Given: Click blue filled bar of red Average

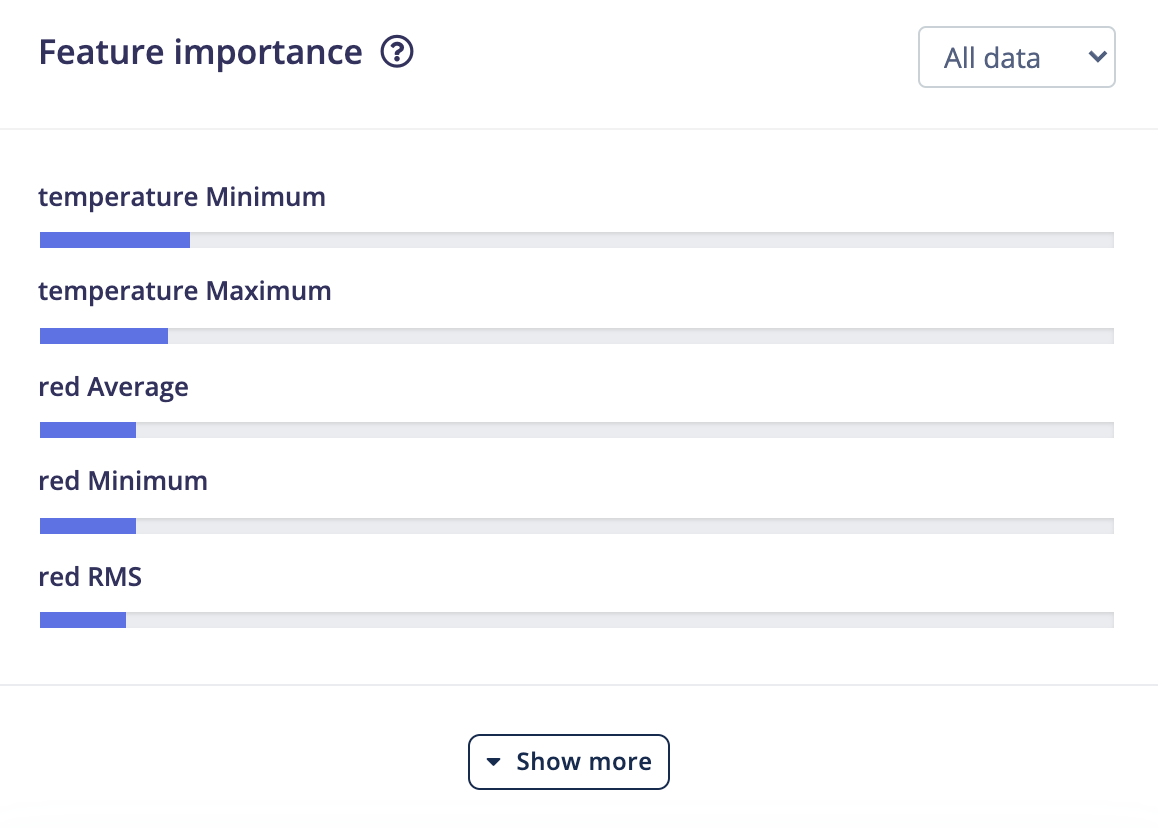Looking at the screenshot, I should coord(88,430).
